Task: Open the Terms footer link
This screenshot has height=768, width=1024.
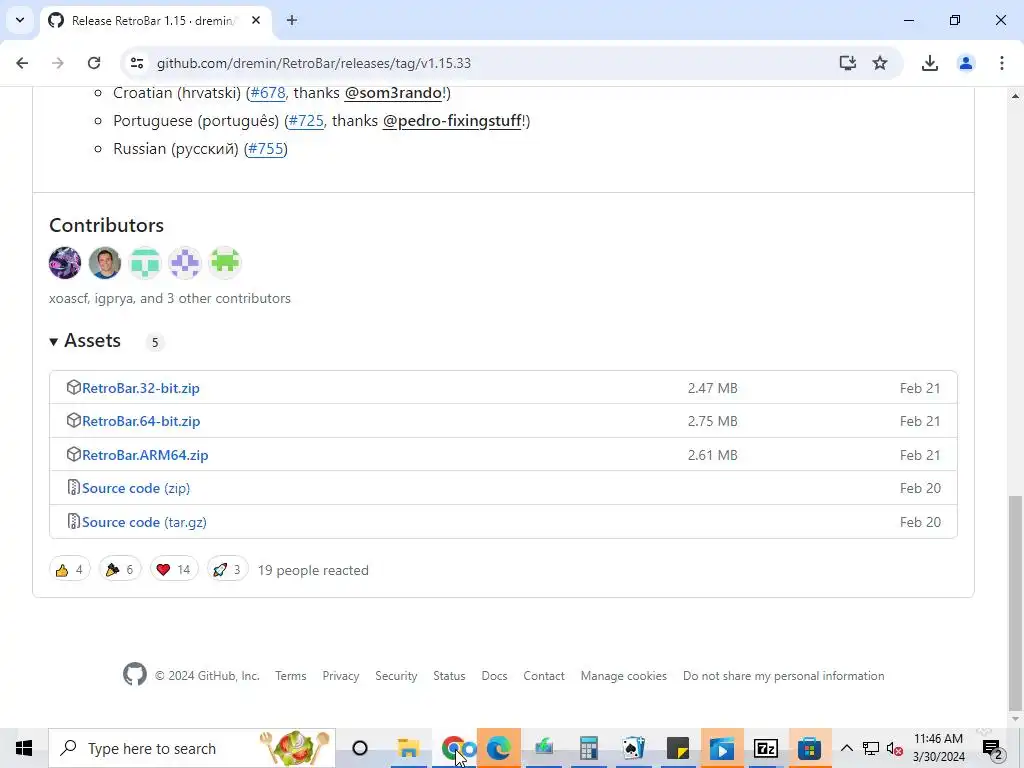Action: coord(291,676)
